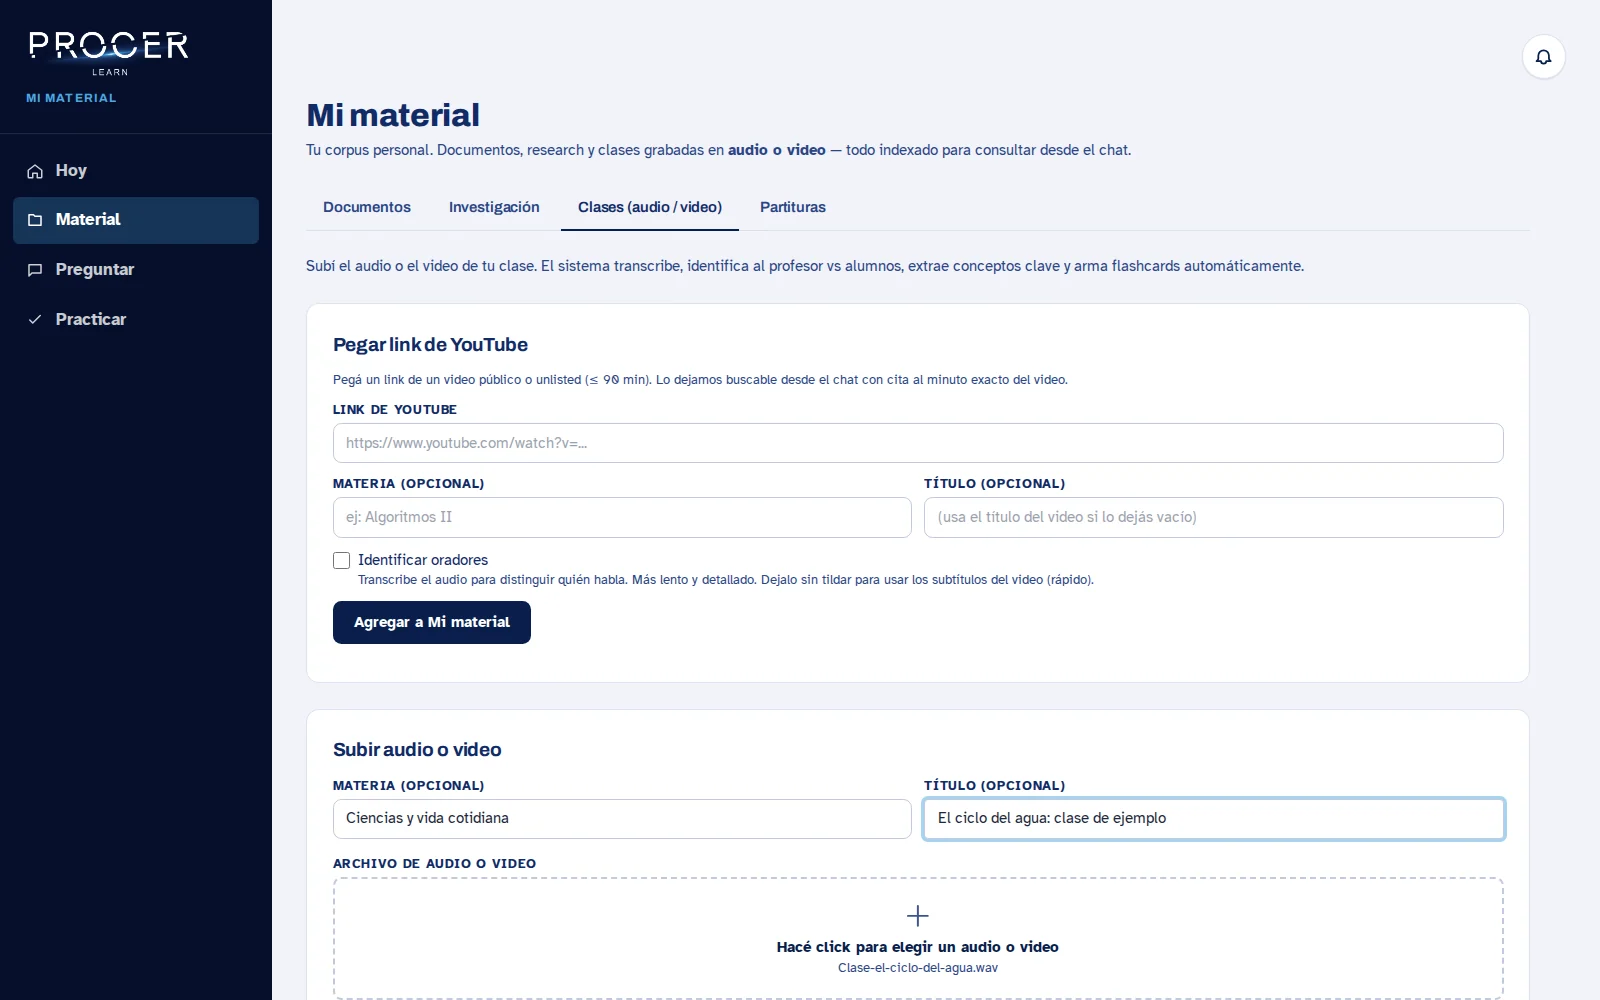
Task: Click the chat bubble icon beside Preguntar
Action: point(35,270)
